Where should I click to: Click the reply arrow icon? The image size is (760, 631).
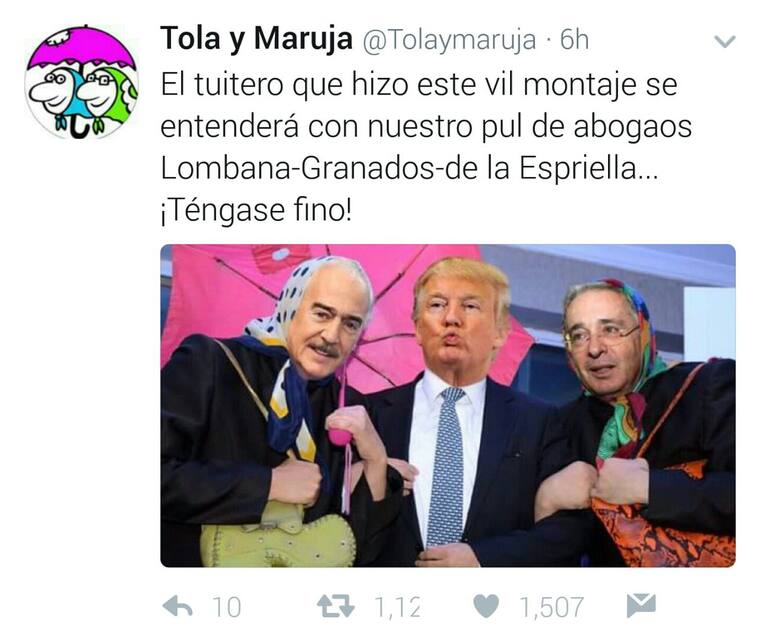click(x=178, y=606)
